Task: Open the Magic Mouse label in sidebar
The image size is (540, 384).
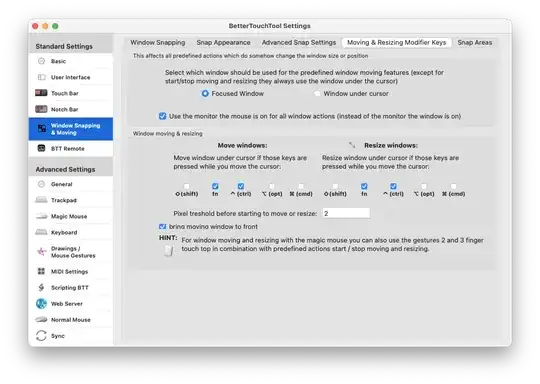Action: 69,216
